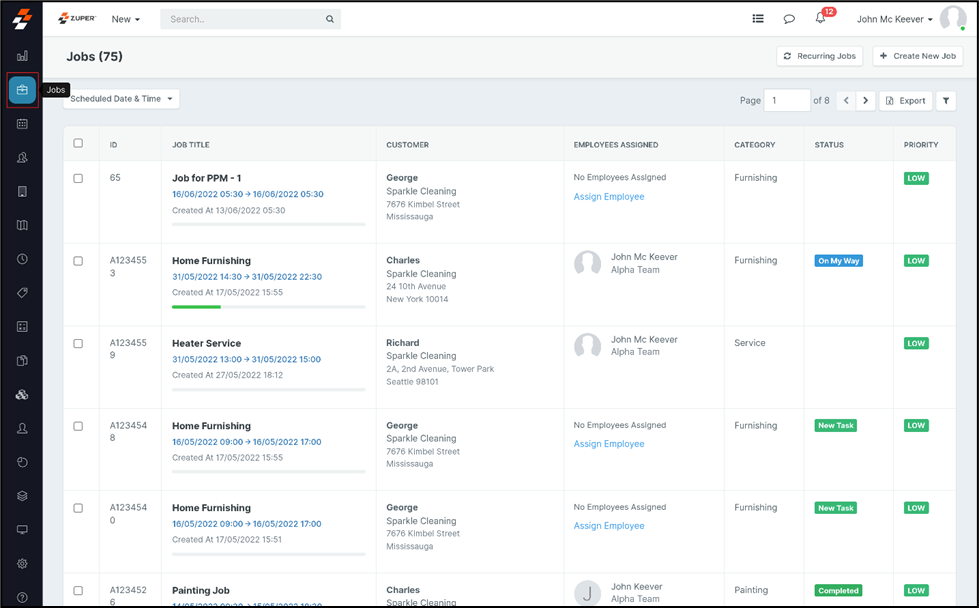
Task: Tick the select-all checkbox in table header
Action: tap(78, 144)
